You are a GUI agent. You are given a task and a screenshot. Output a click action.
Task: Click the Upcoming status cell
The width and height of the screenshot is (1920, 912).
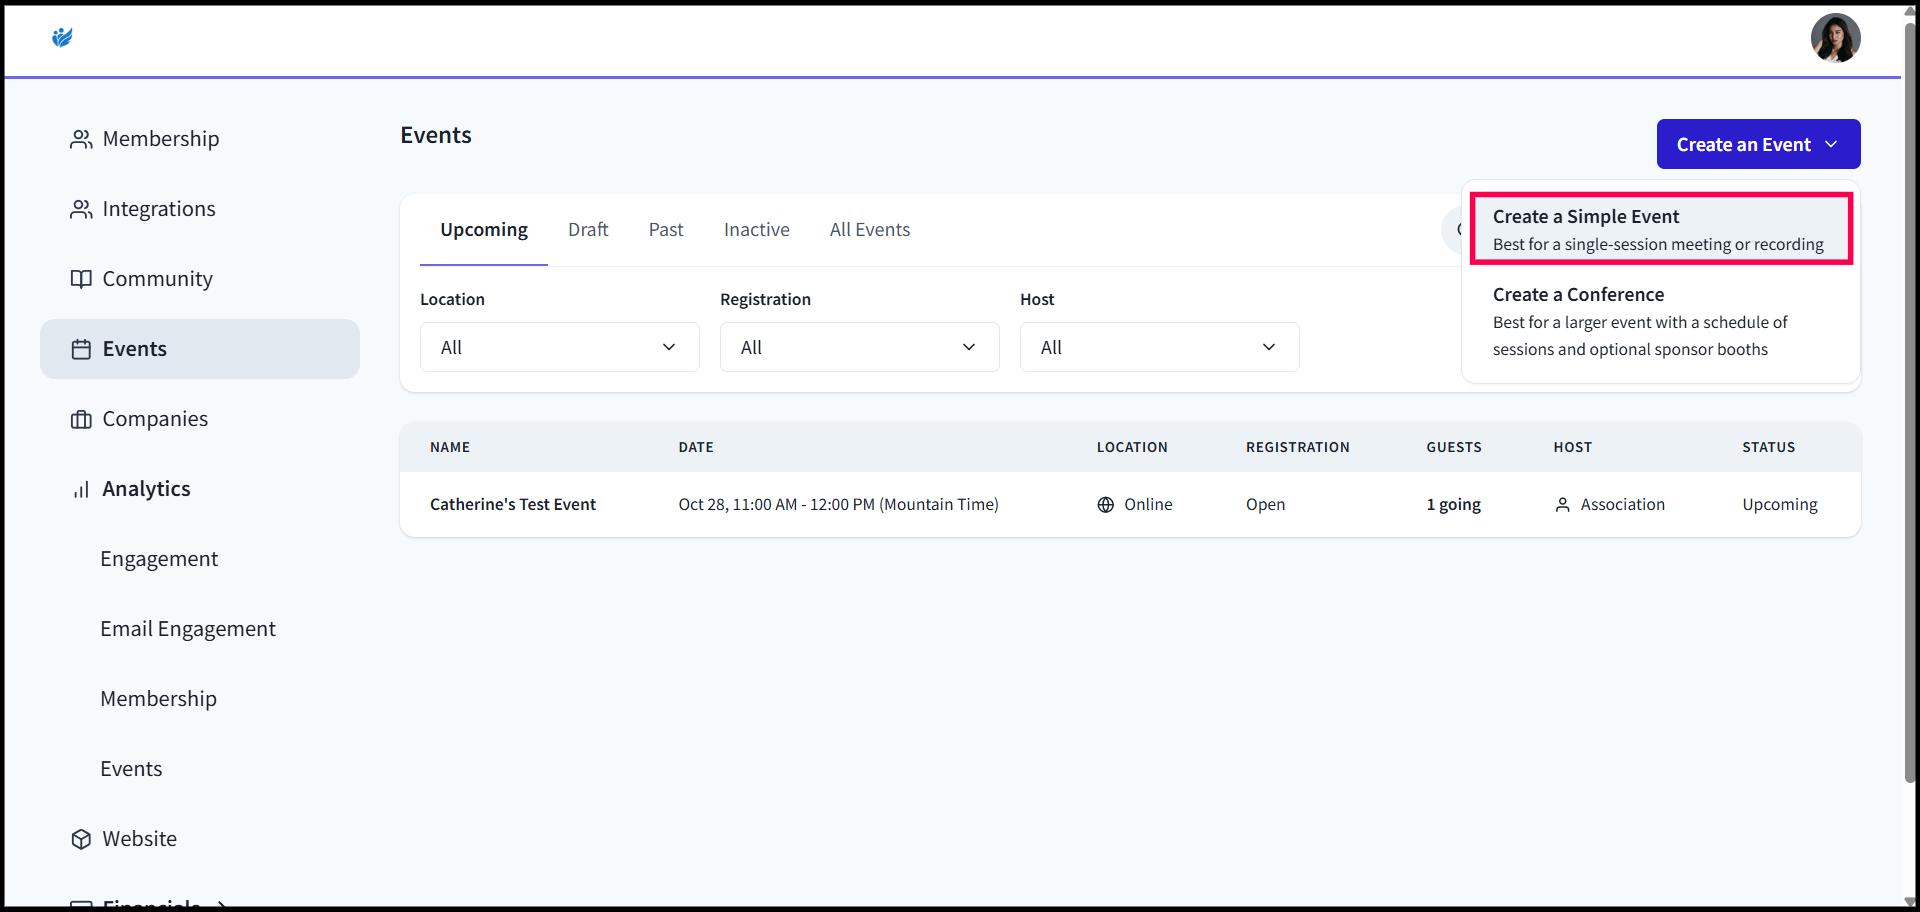point(1780,505)
